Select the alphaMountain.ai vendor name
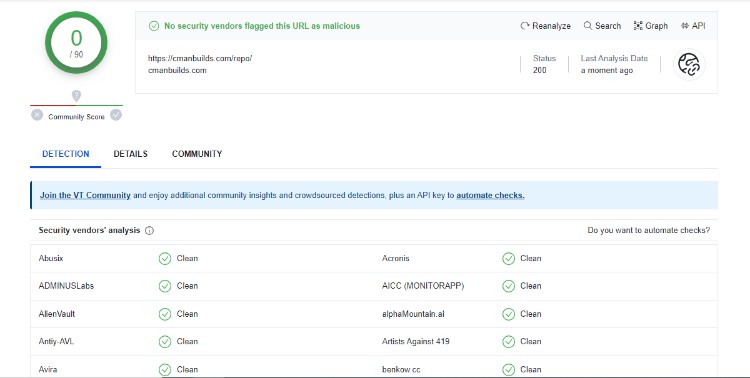This screenshot has height=378, width=750. pyautogui.click(x=413, y=314)
